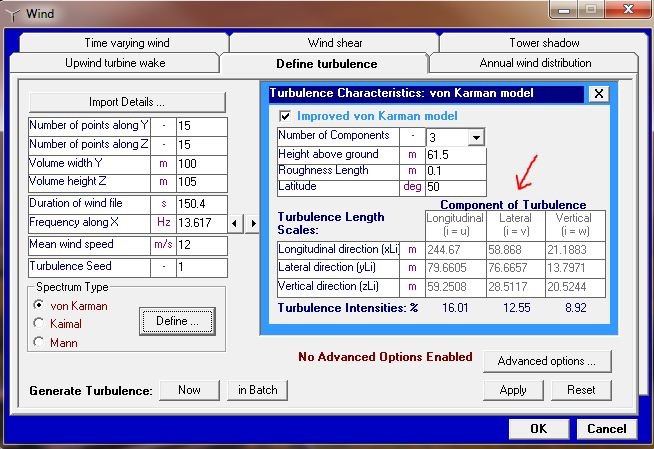Click the in Batch button
Viewport: 654px width, 449px height.
[x=257, y=390]
